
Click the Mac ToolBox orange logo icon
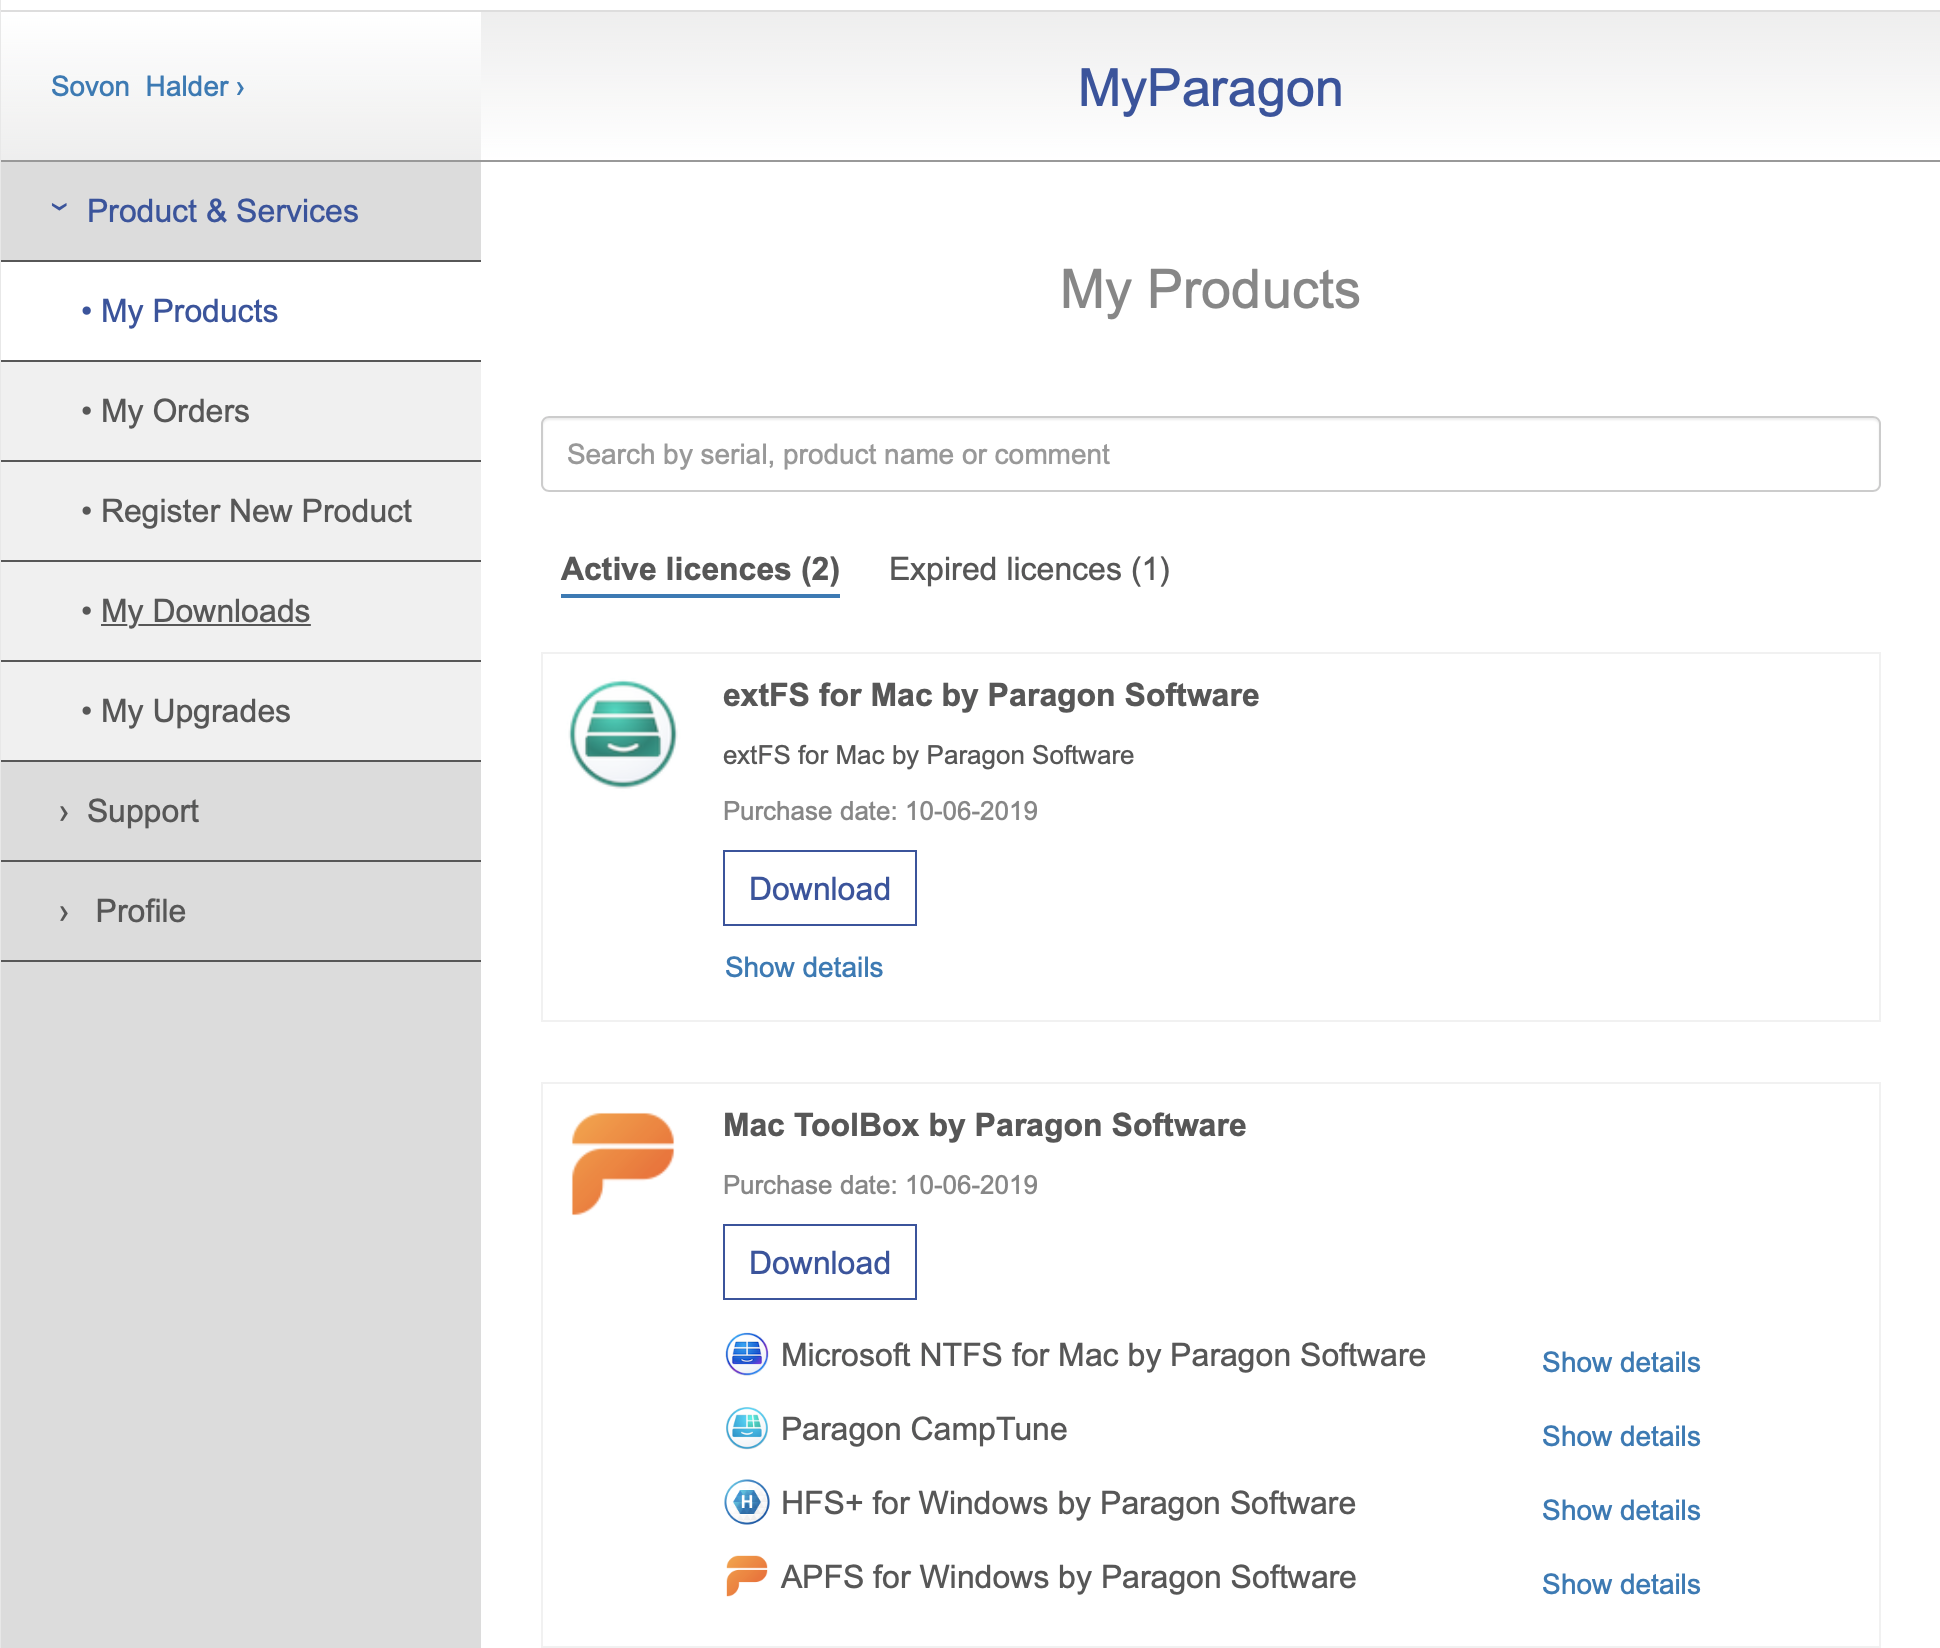622,1161
